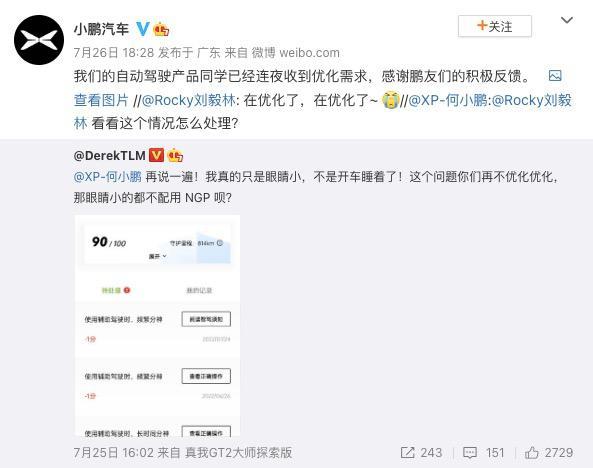Screen dimensions: 593x468
Task: Click the 7月25日 16:02 timestamp
Action: point(113,452)
